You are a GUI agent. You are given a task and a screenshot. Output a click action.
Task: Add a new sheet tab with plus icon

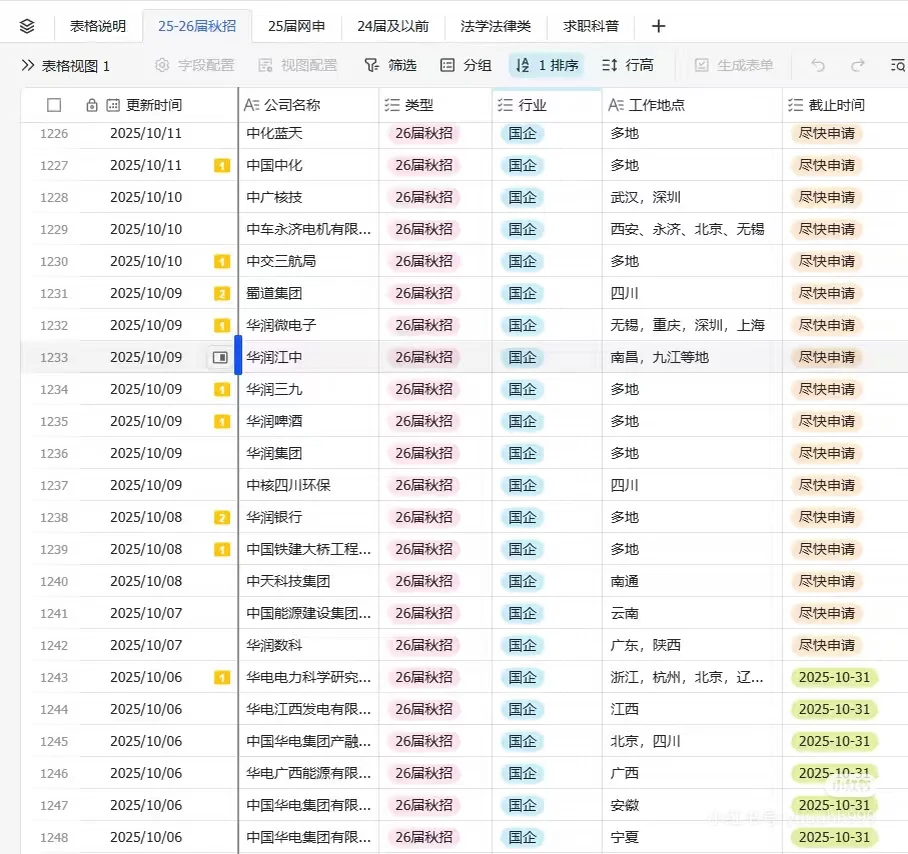[658, 26]
